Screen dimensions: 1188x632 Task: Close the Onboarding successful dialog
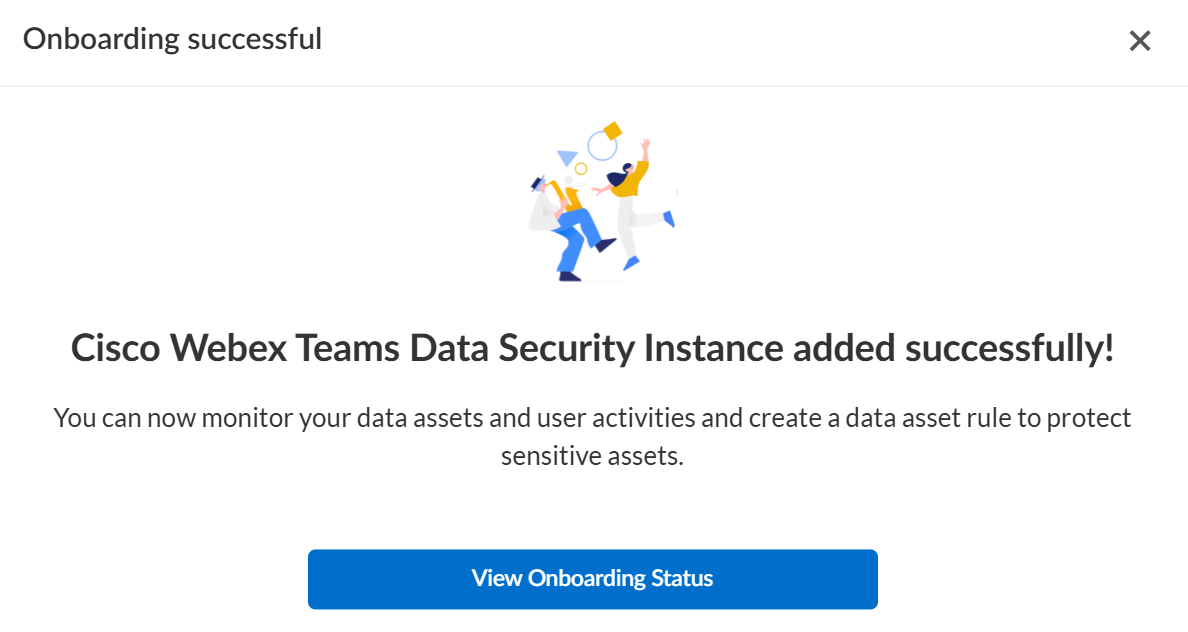(x=1140, y=41)
